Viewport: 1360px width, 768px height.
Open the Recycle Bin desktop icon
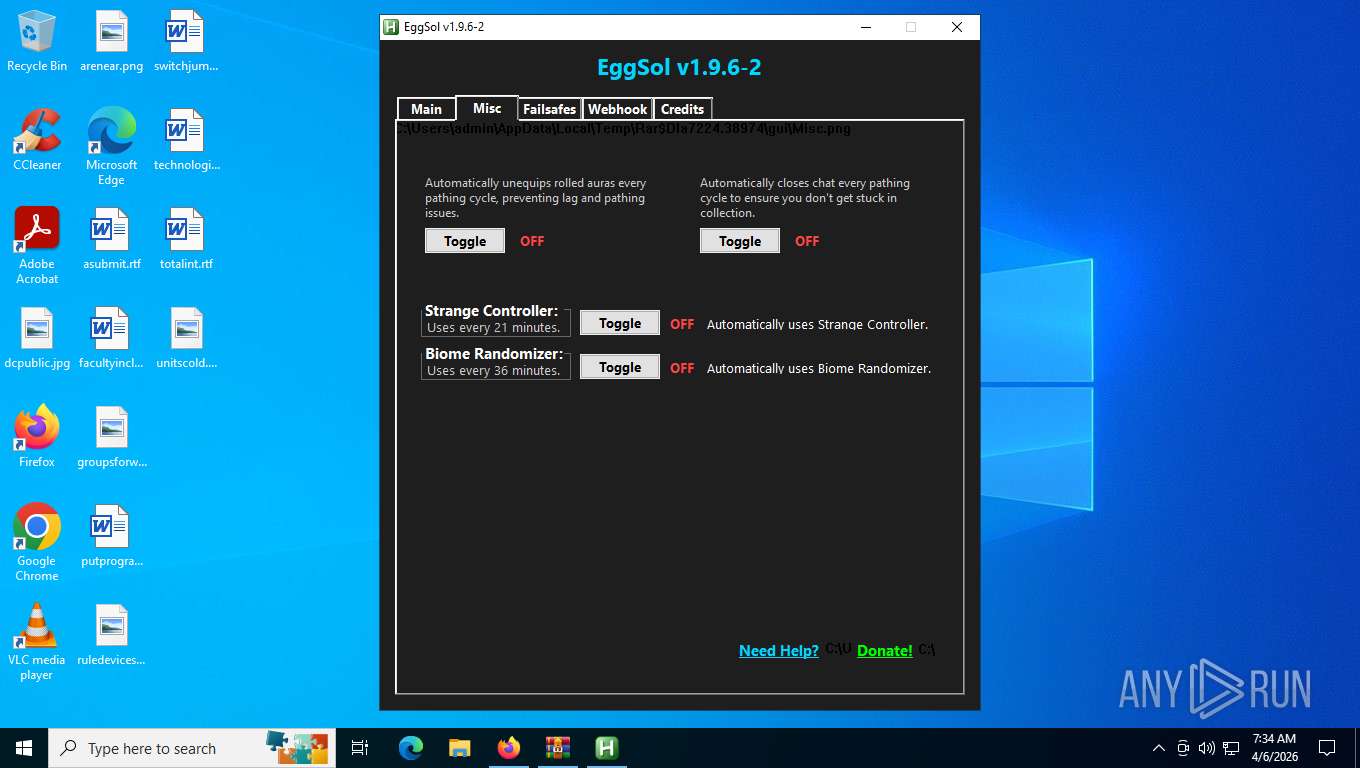point(37,41)
